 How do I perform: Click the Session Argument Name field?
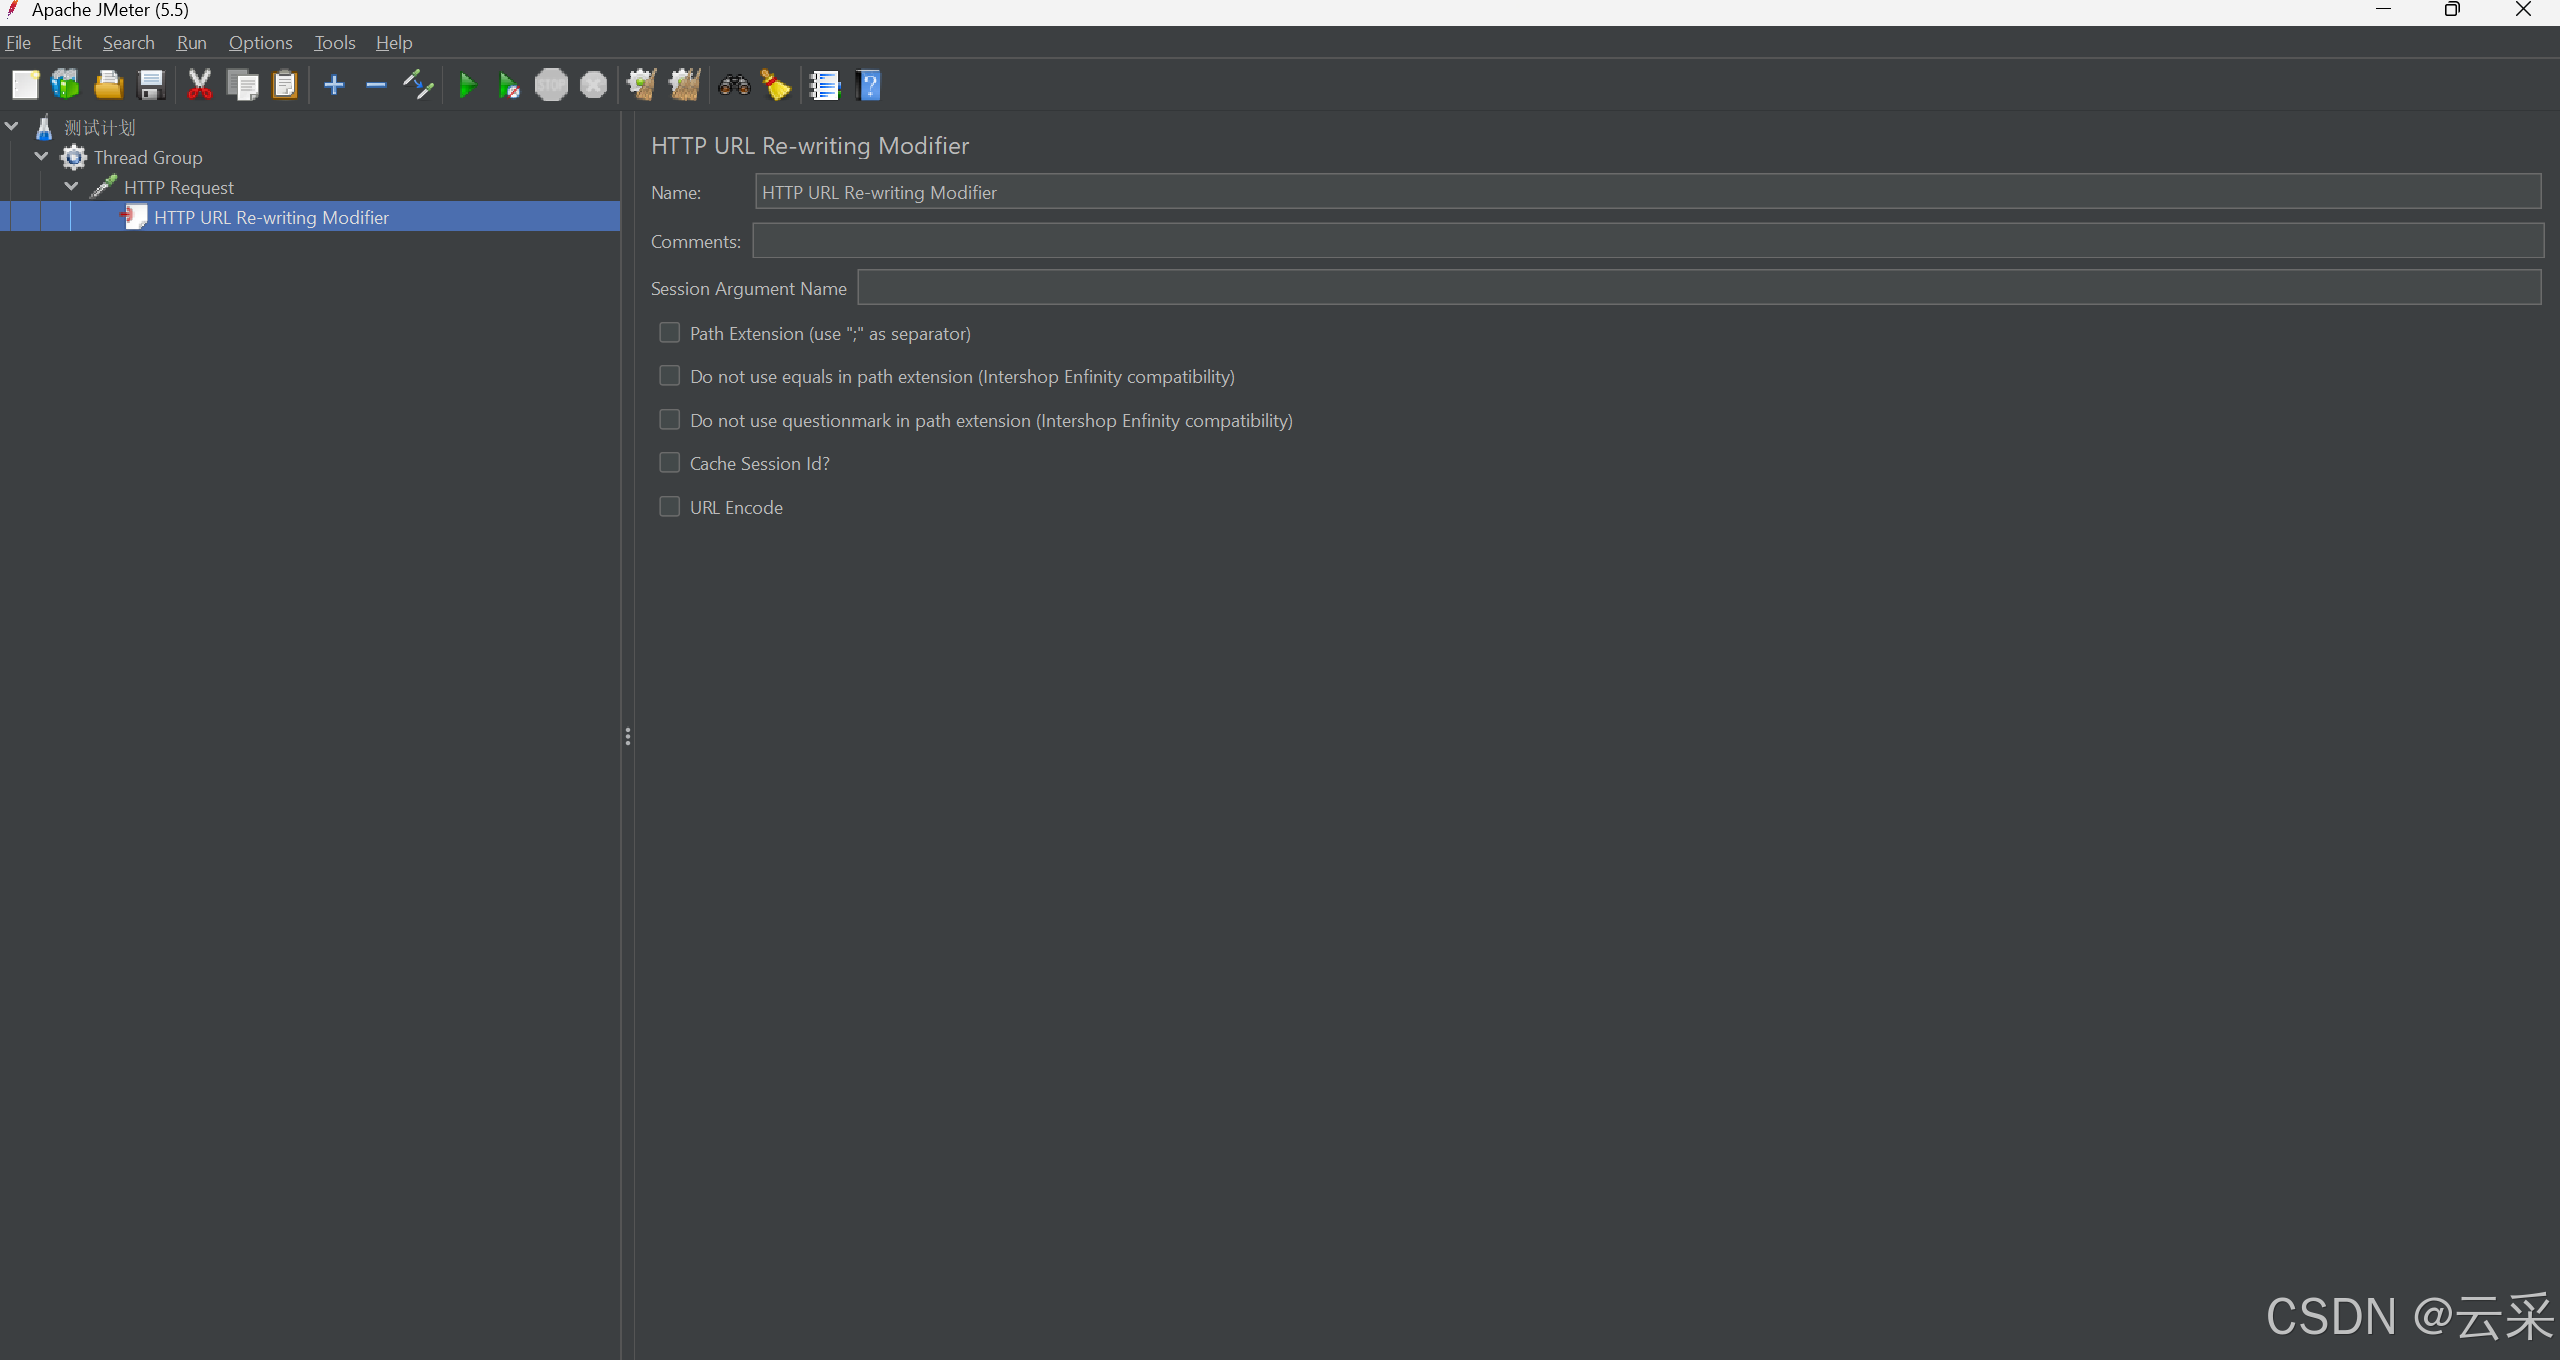1700,287
